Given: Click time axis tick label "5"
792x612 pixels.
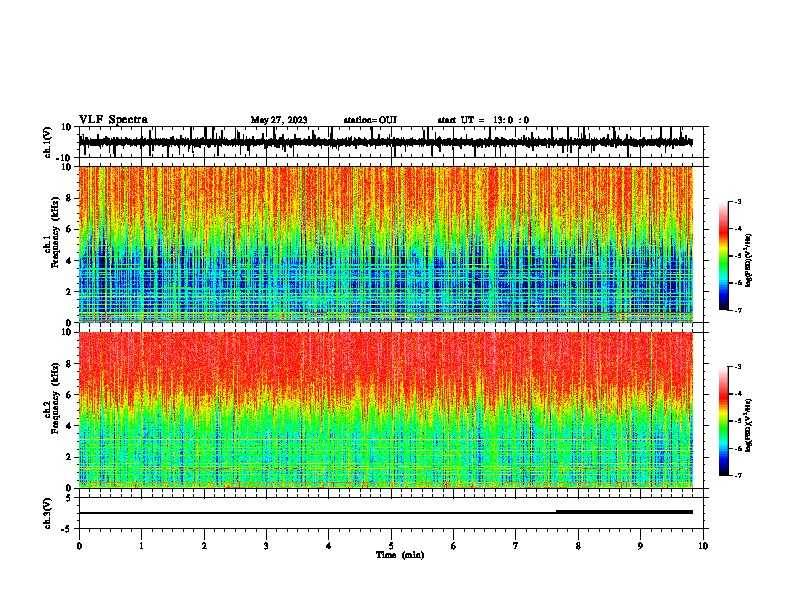Looking at the screenshot, I should 391,546.
